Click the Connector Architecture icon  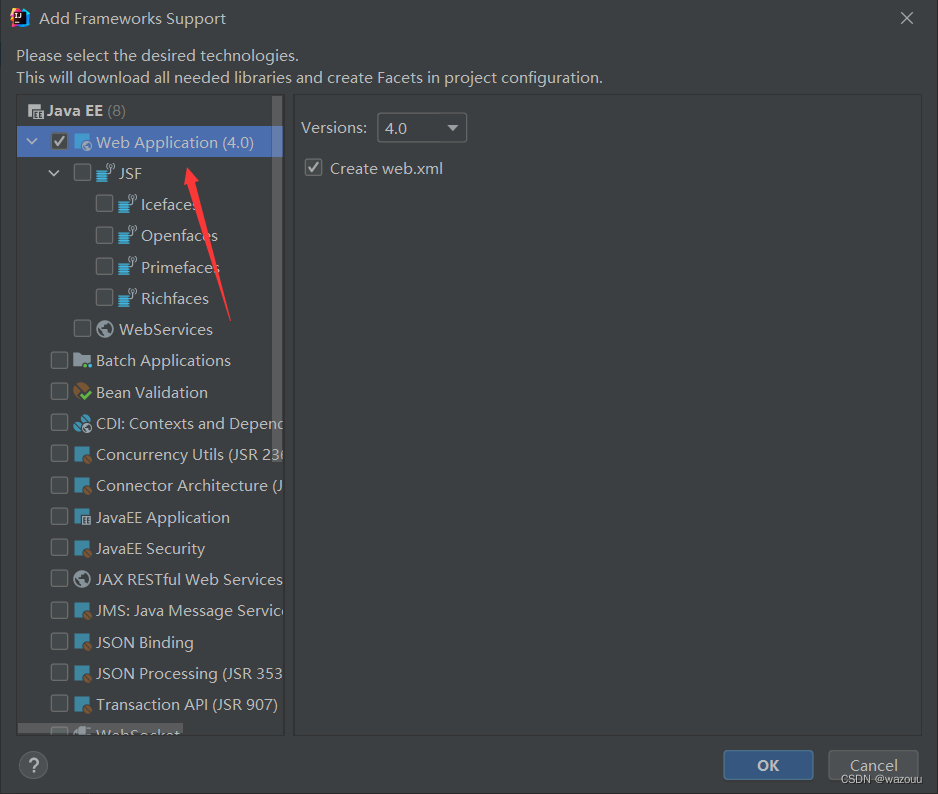pyautogui.click(x=82, y=486)
